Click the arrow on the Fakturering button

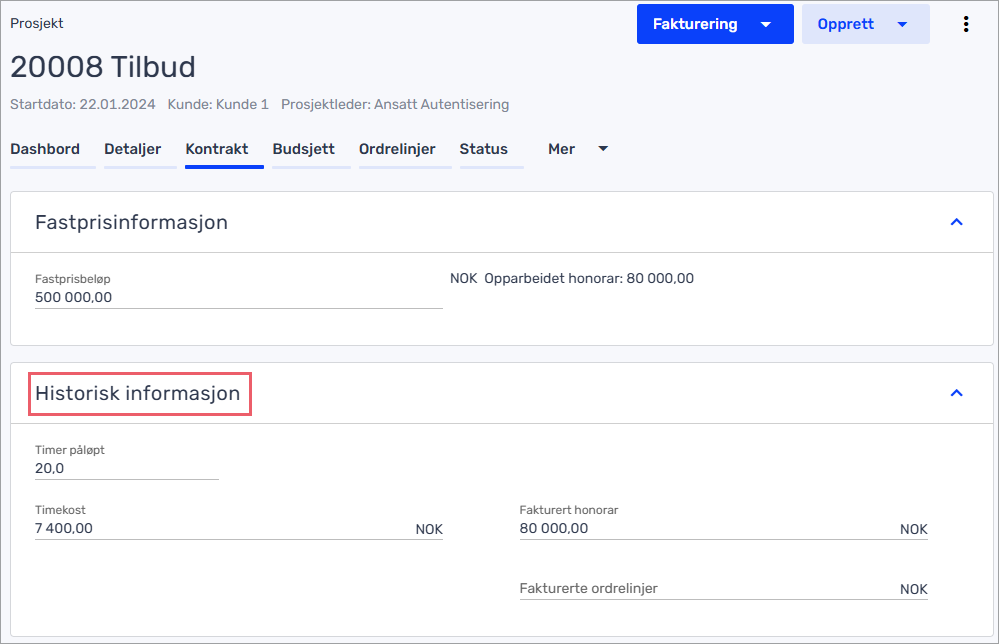[x=766, y=24]
